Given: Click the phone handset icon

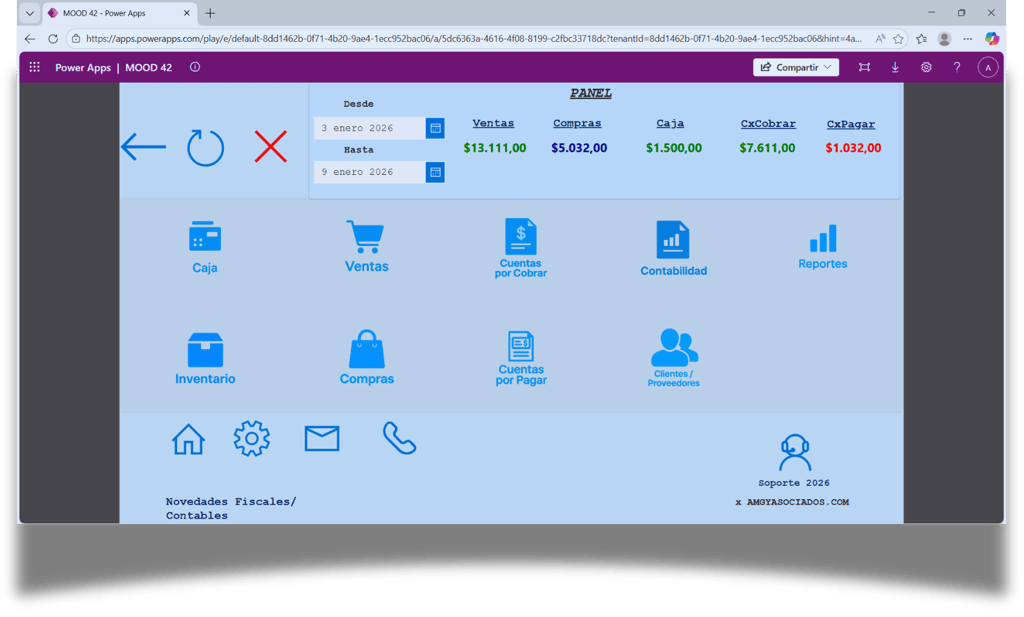Looking at the screenshot, I should coord(399,437).
